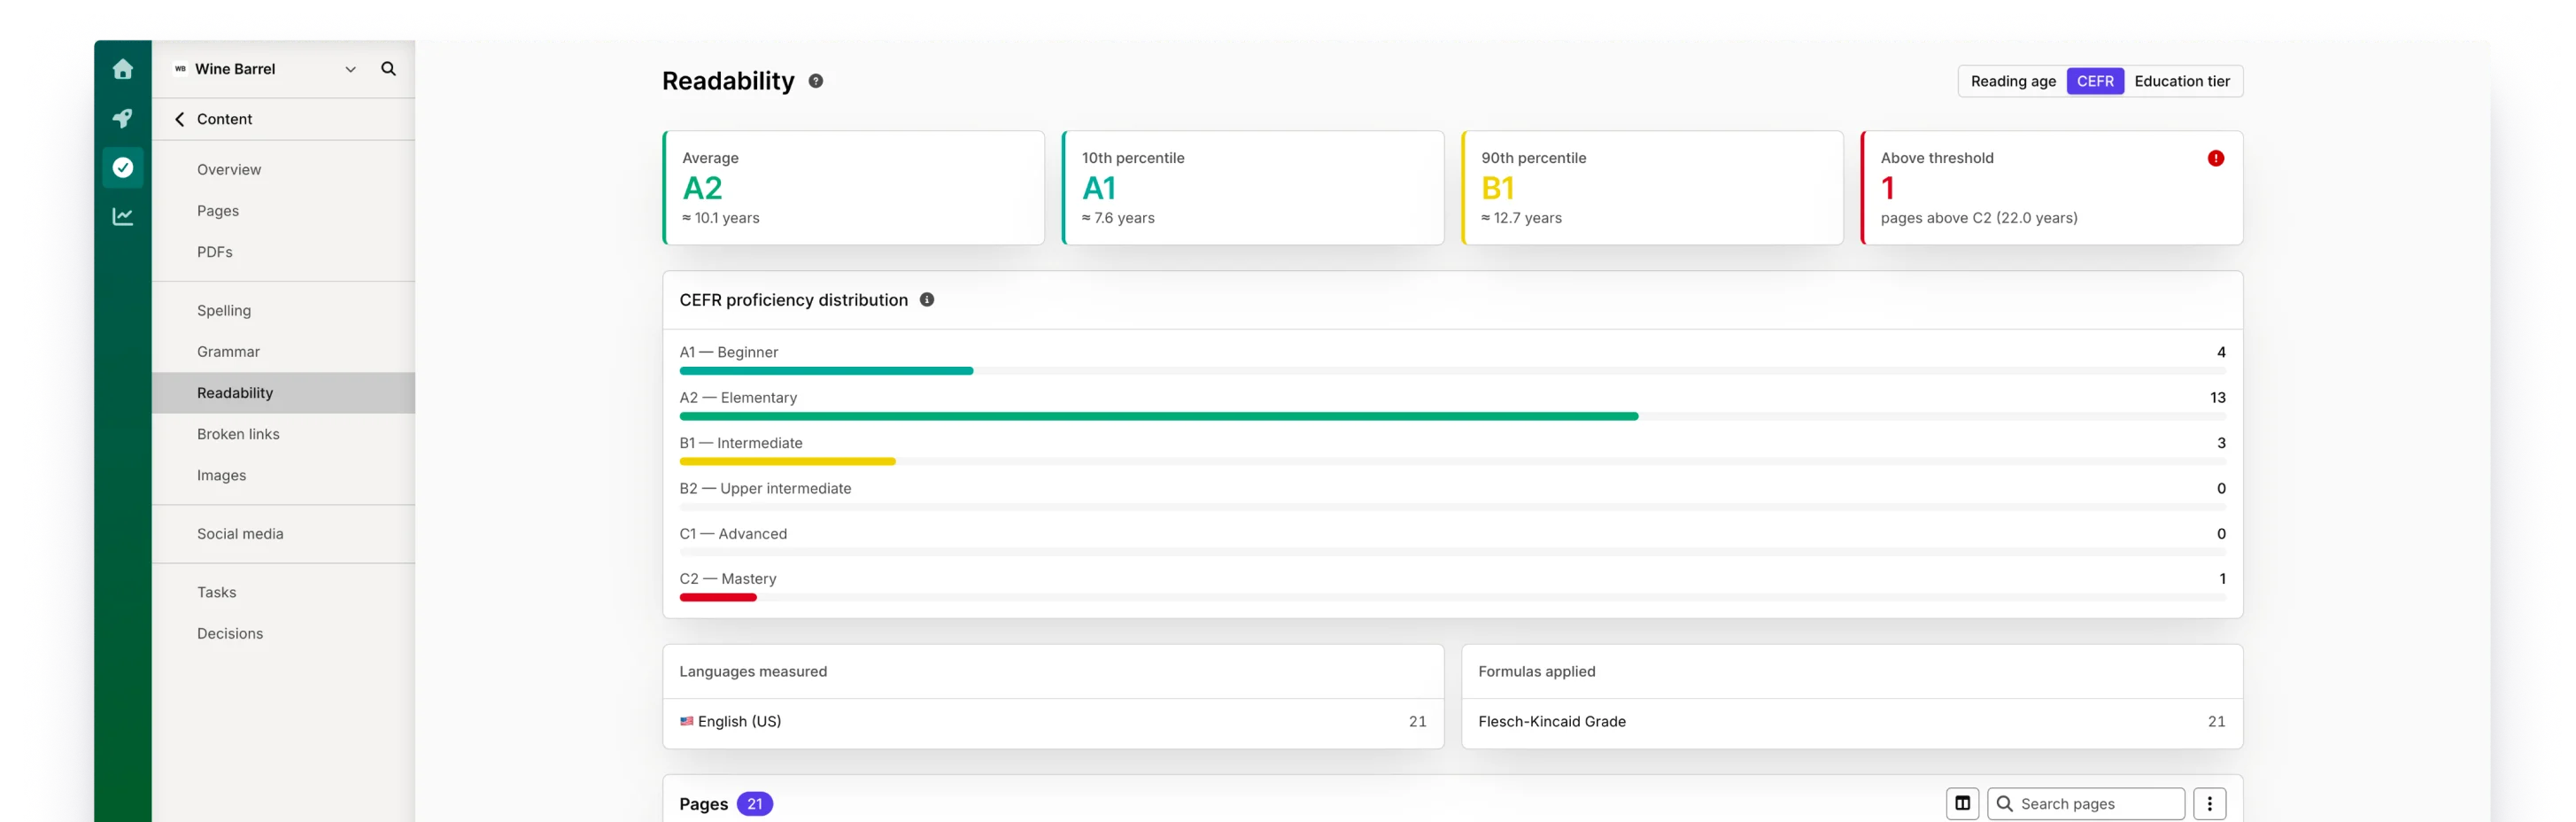Click the Flesch-Kincaid Grade row
The height and width of the screenshot is (822, 2576).
pos(1851,722)
